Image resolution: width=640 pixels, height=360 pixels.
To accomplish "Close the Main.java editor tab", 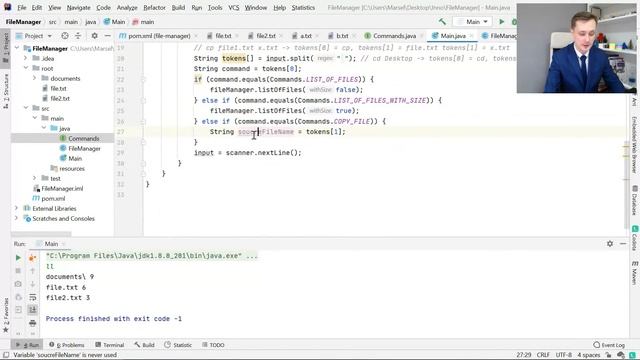I will pos(471,36).
